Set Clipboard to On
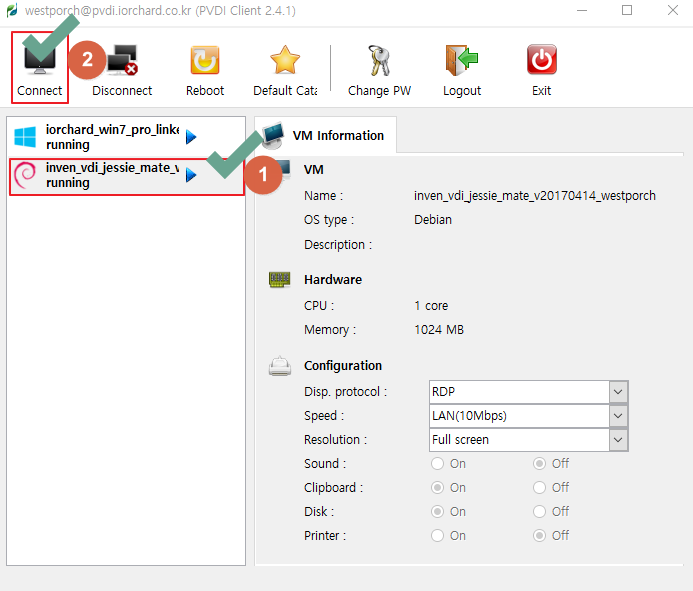 tap(438, 487)
